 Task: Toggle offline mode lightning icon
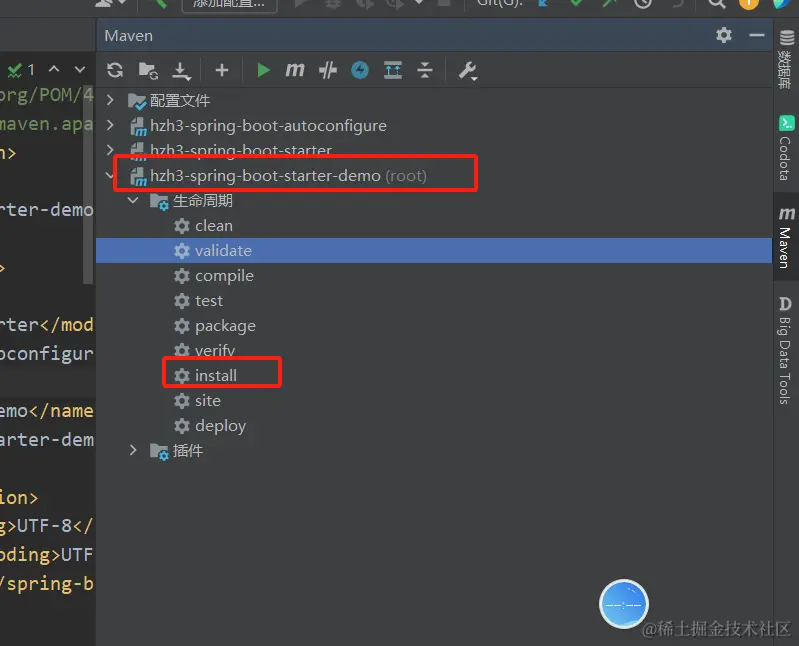pos(360,70)
